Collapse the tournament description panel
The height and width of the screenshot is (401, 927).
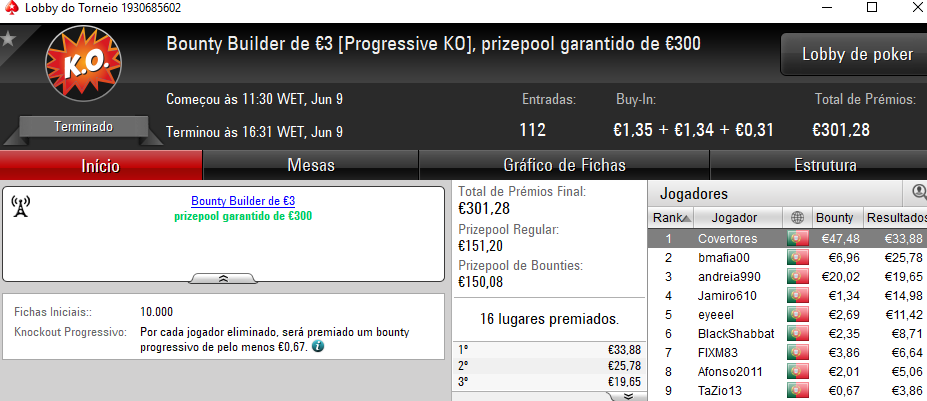click(x=223, y=279)
